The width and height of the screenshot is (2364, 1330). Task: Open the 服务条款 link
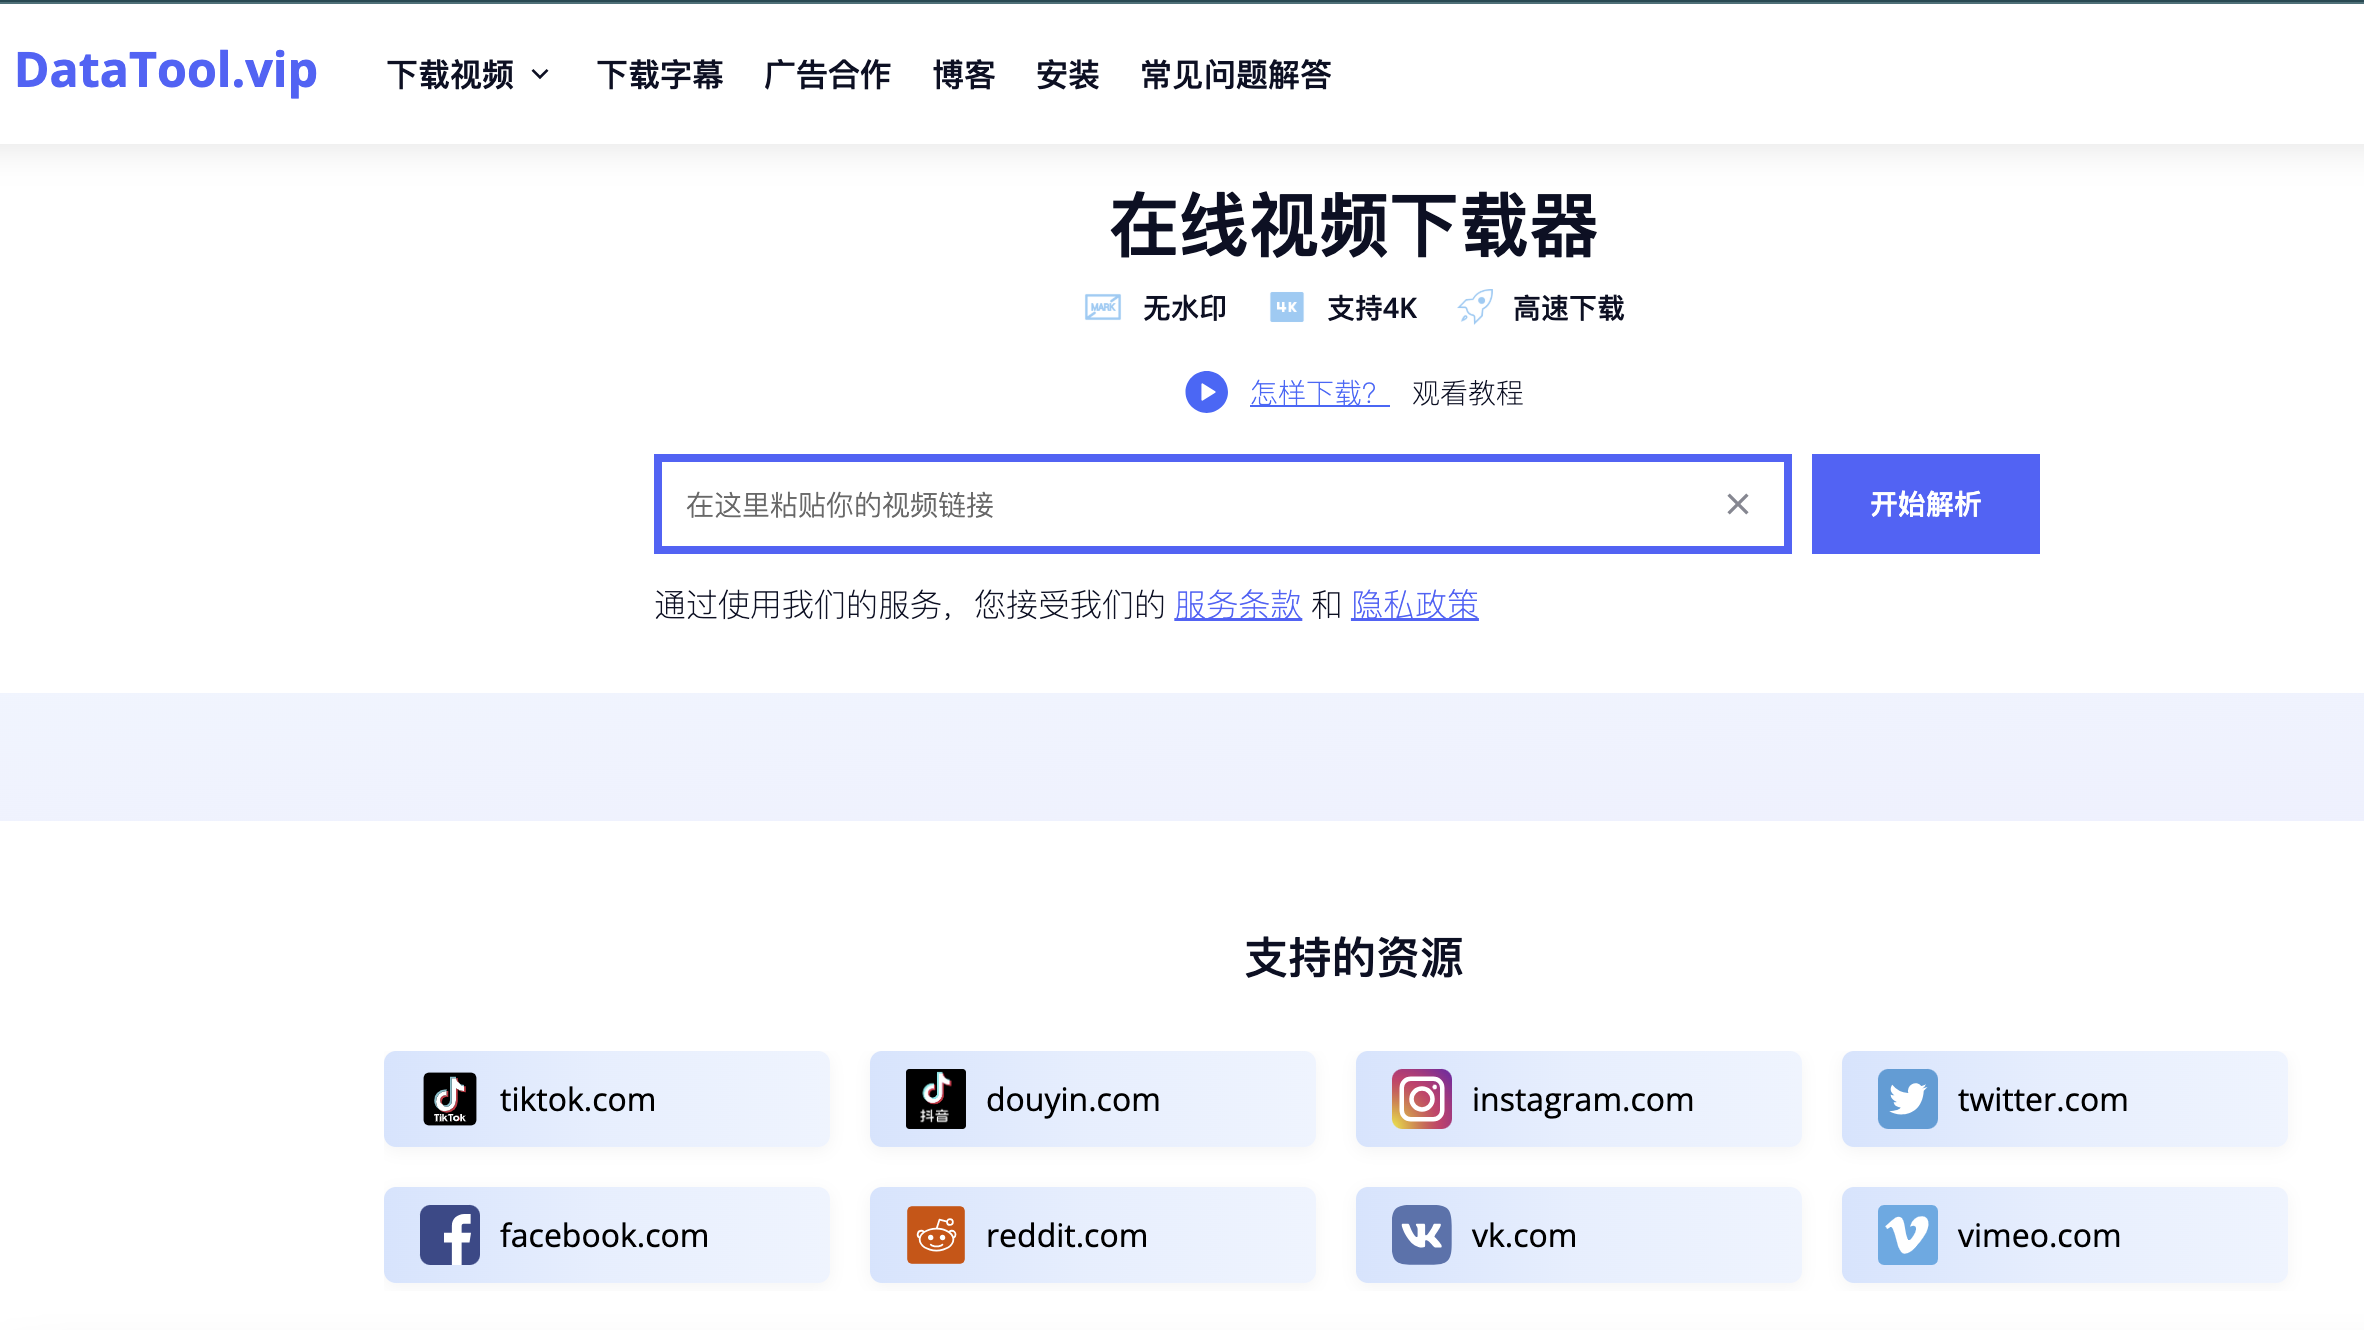[1237, 604]
